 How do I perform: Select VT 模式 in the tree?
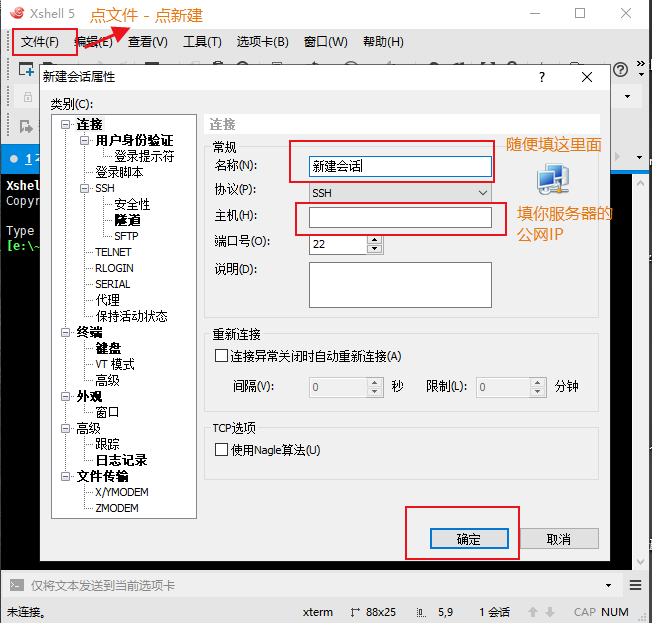pyautogui.click(x=114, y=364)
